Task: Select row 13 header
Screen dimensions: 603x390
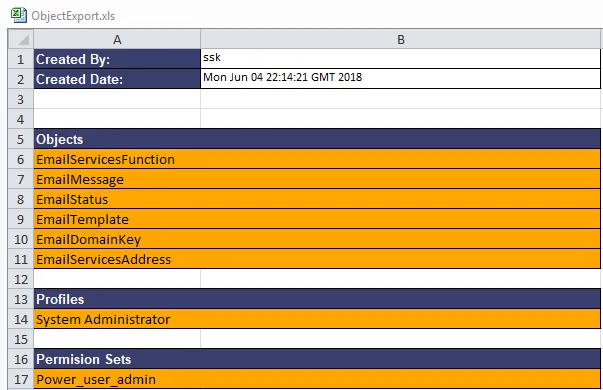Action: pyautogui.click(x=21, y=299)
